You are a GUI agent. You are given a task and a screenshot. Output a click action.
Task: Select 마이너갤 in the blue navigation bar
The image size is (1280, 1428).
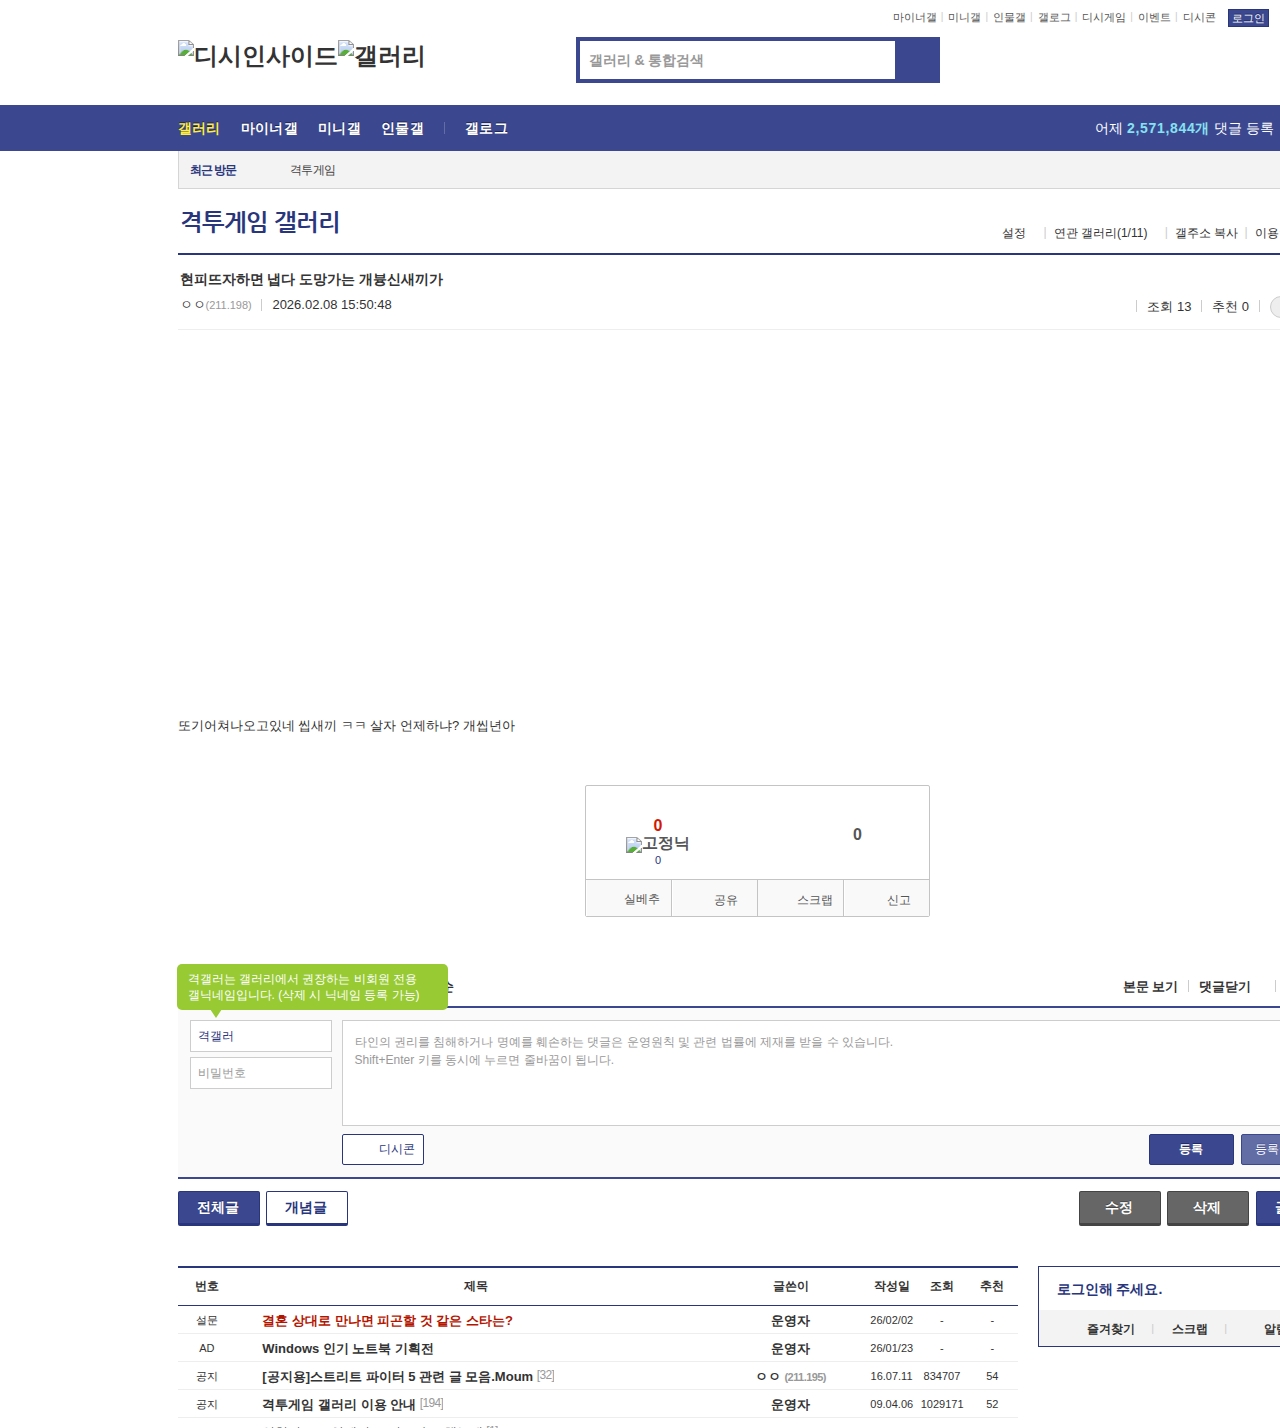point(269,129)
